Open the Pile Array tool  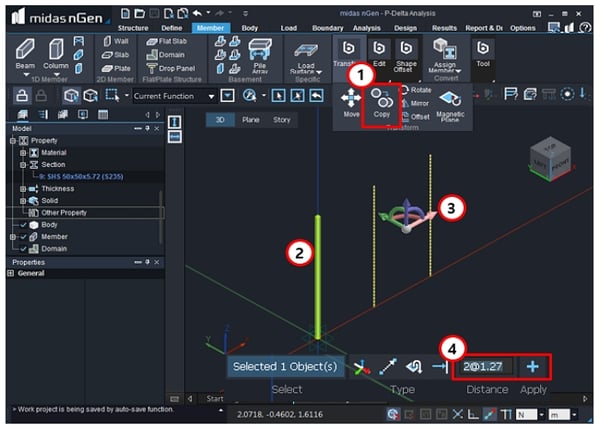[x=260, y=56]
